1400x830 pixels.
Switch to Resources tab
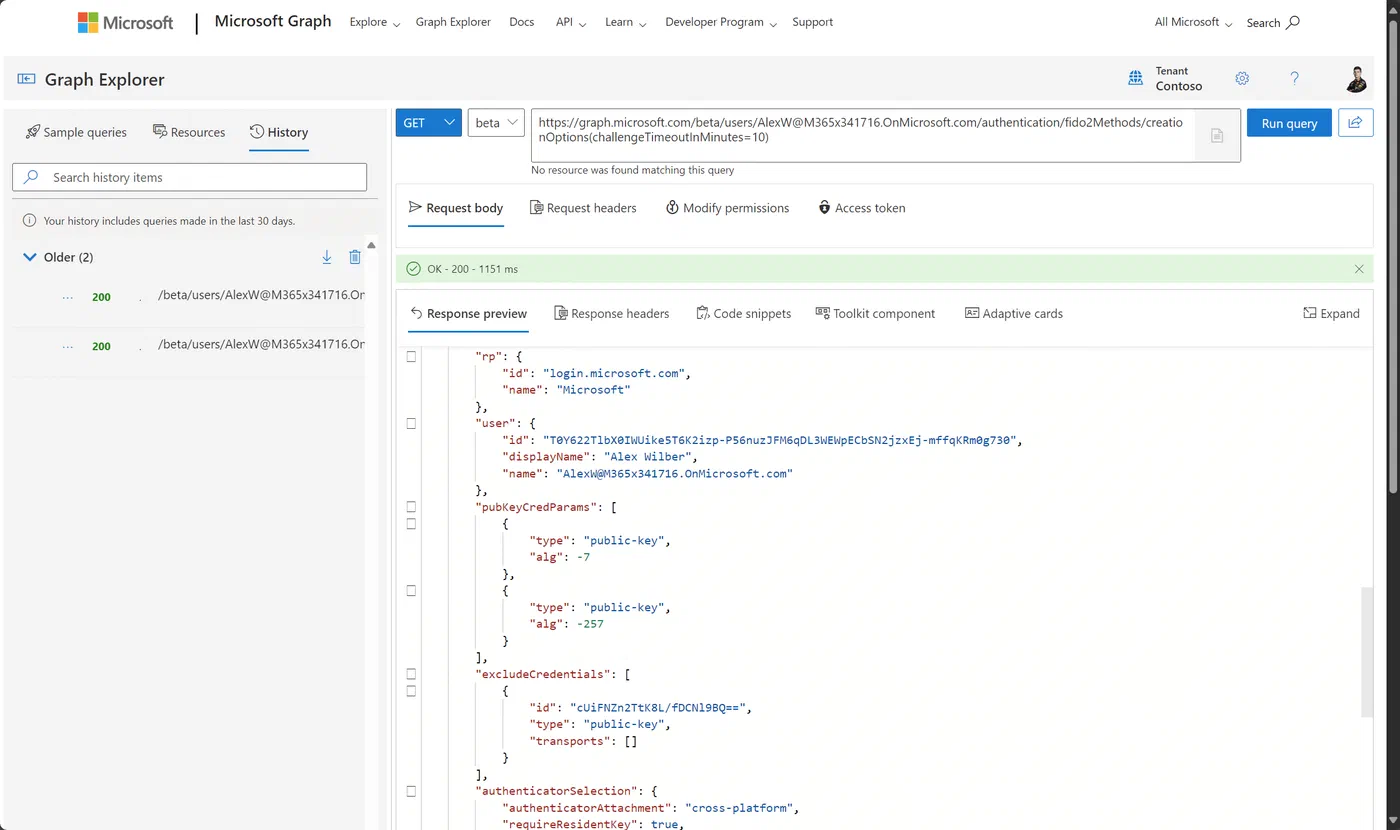(189, 132)
